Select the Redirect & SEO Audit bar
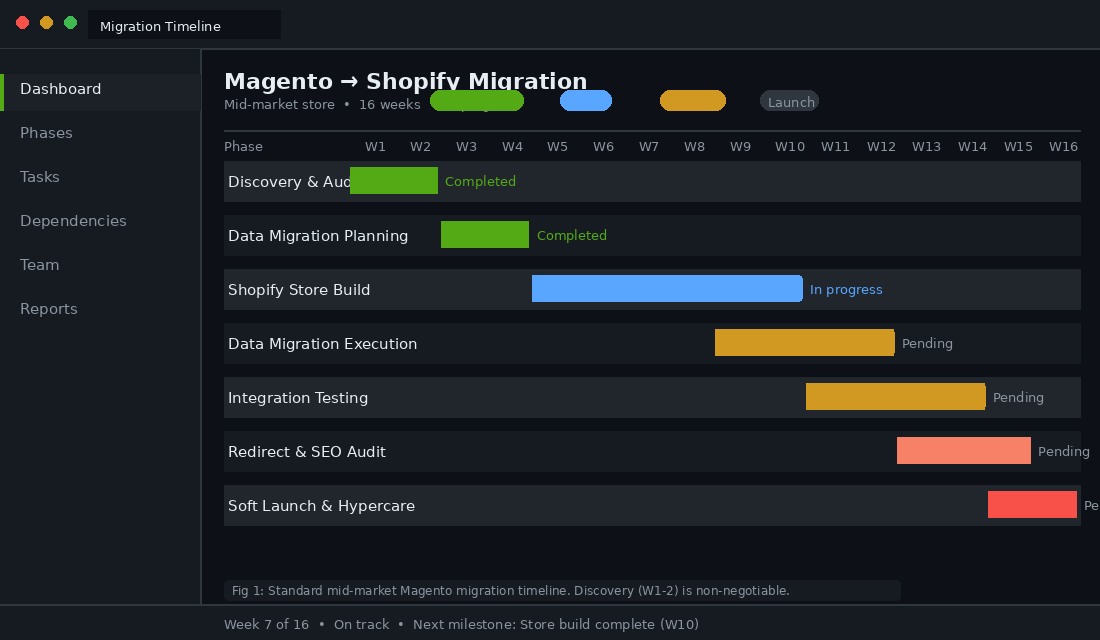 click(964, 451)
